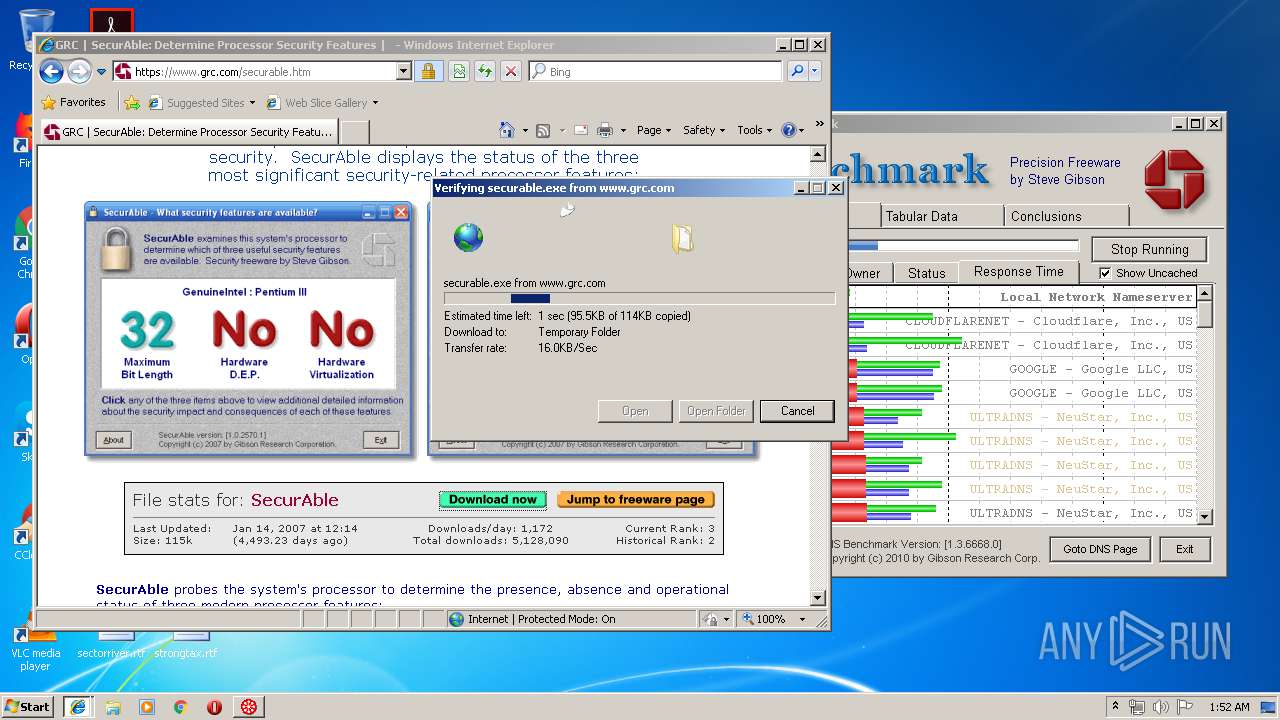1280x720 pixels.
Task: Expand the address bar URL dropdown
Action: 404,71
